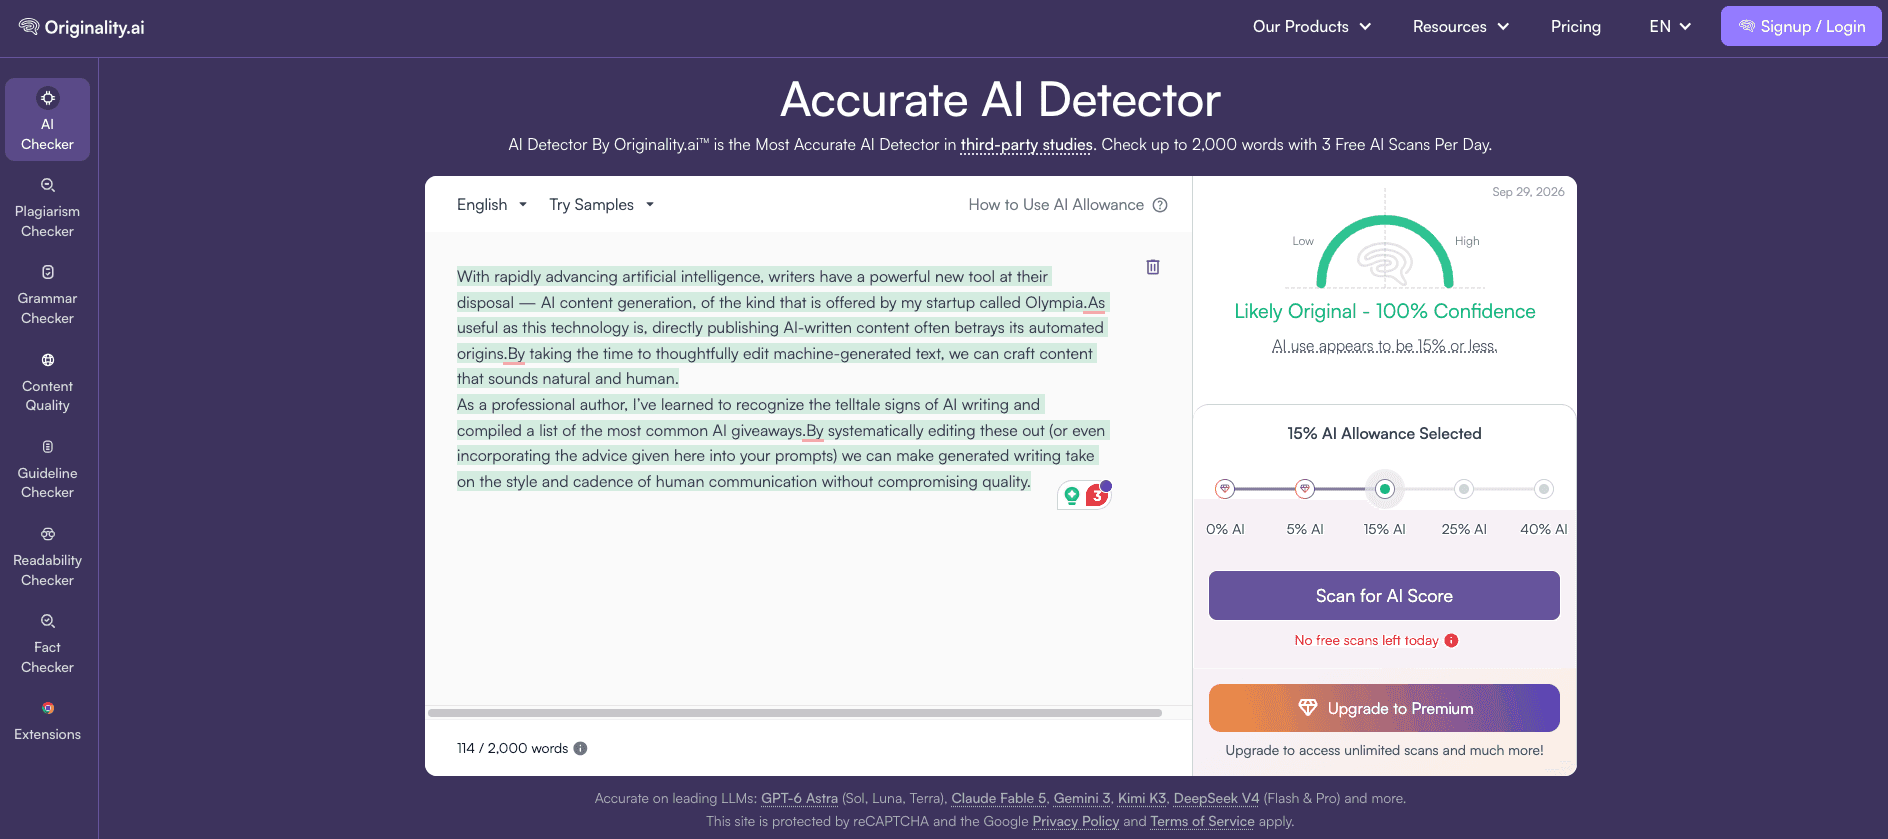Click the help icon beside AI Allowance
1888x839 pixels.
[x=1160, y=205]
